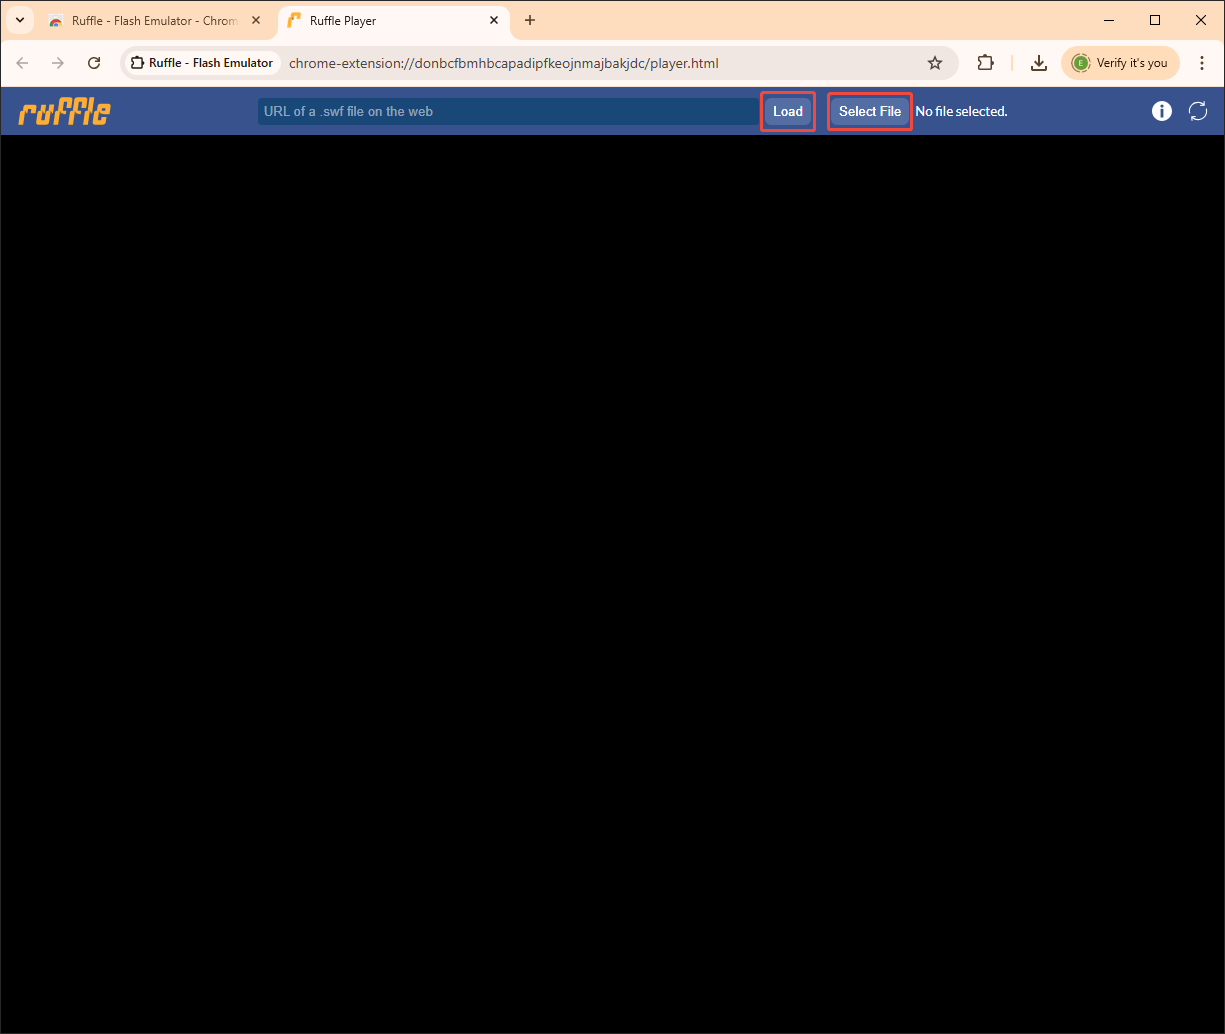
Task: Click Select File to choose a SWF
Action: [x=869, y=111]
